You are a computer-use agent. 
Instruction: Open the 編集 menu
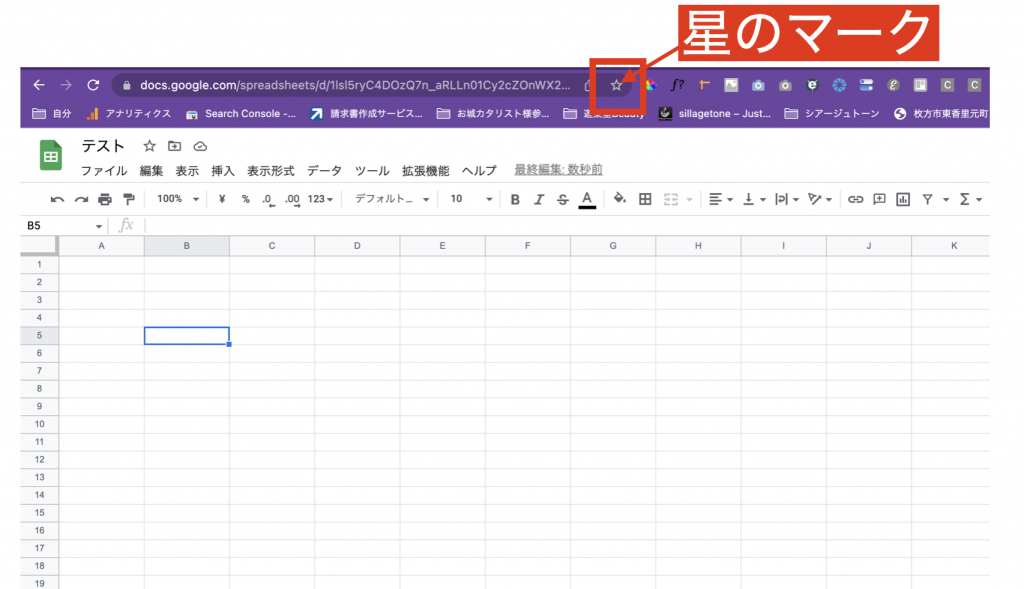pyautogui.click(x=152, y=170)
